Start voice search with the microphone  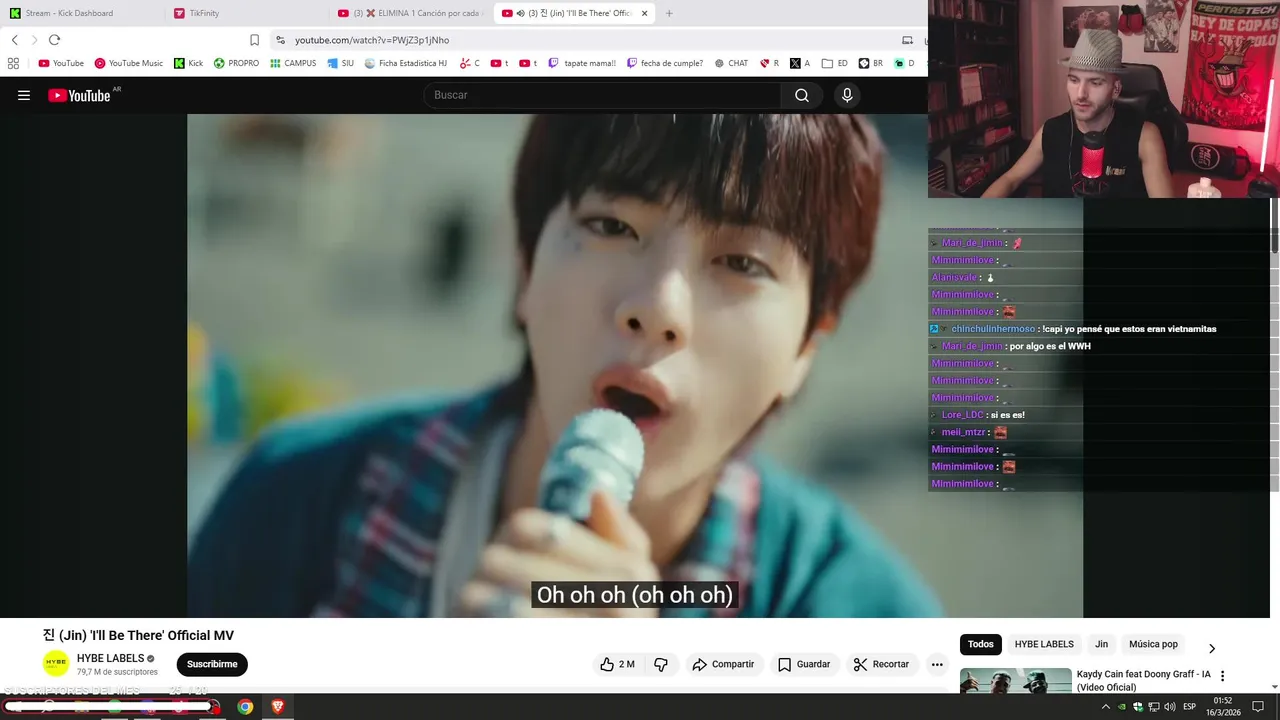(x=847, y=95)
